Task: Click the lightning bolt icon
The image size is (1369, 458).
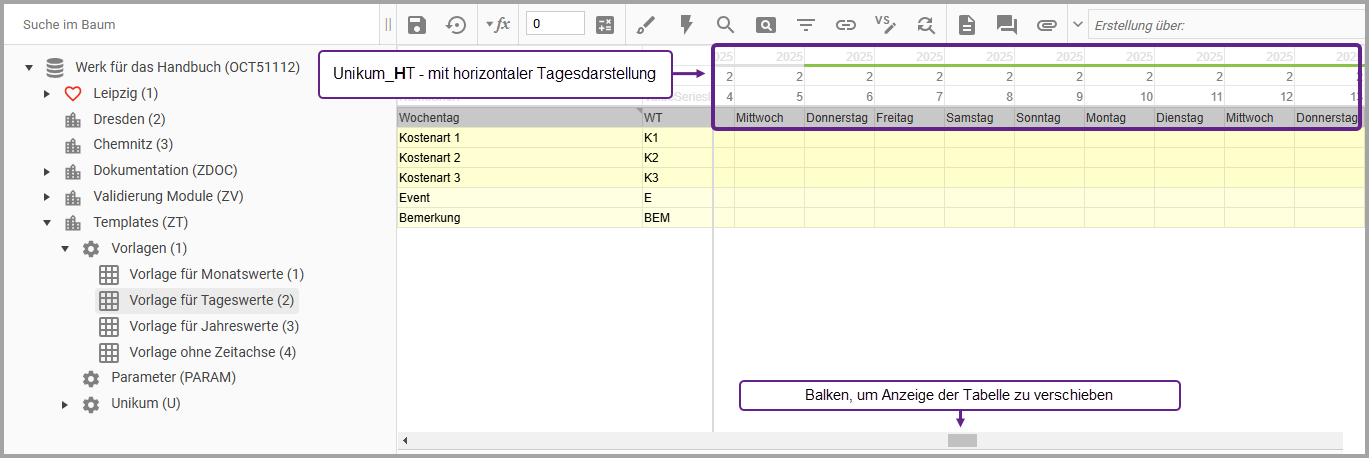Action: (x=686, y=25)
